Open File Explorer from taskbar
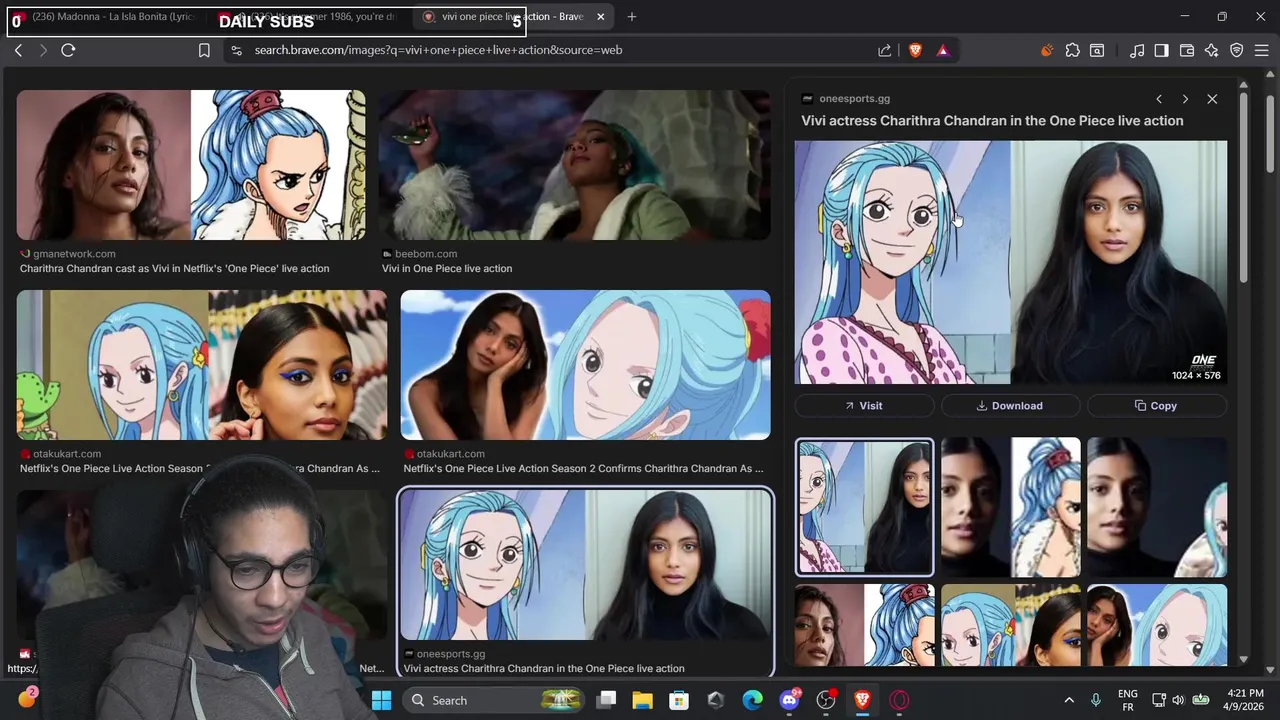The image size is (1280, 720). [642, 700]
